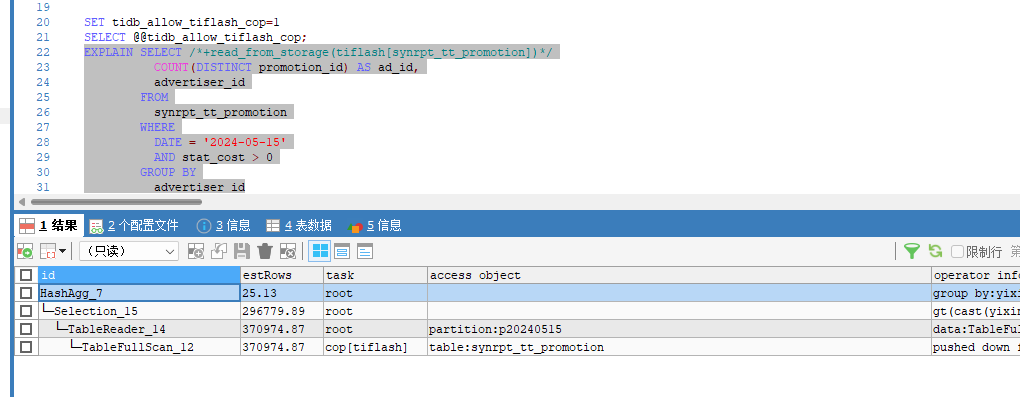This screenshot has width=1020, height=397.
Task: Click the 25.13 estRows cell
Action: [x=282, y=294]
